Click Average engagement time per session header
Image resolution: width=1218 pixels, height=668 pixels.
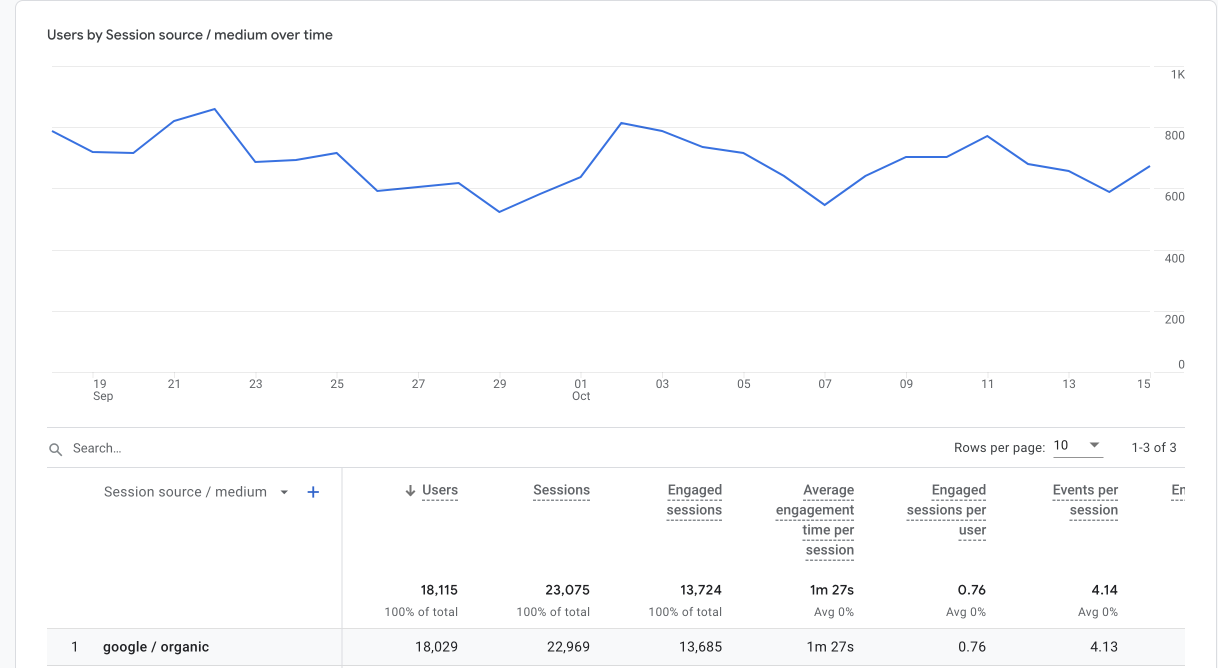[815, 520]
